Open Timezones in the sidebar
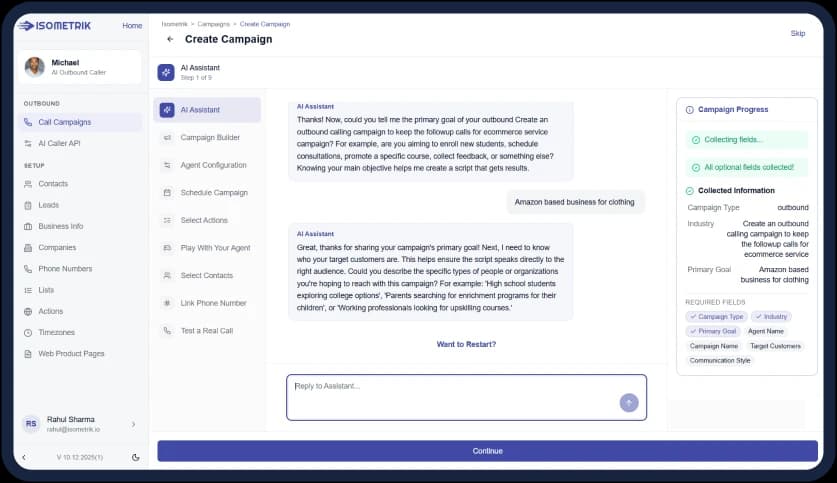 pos(80,332)
